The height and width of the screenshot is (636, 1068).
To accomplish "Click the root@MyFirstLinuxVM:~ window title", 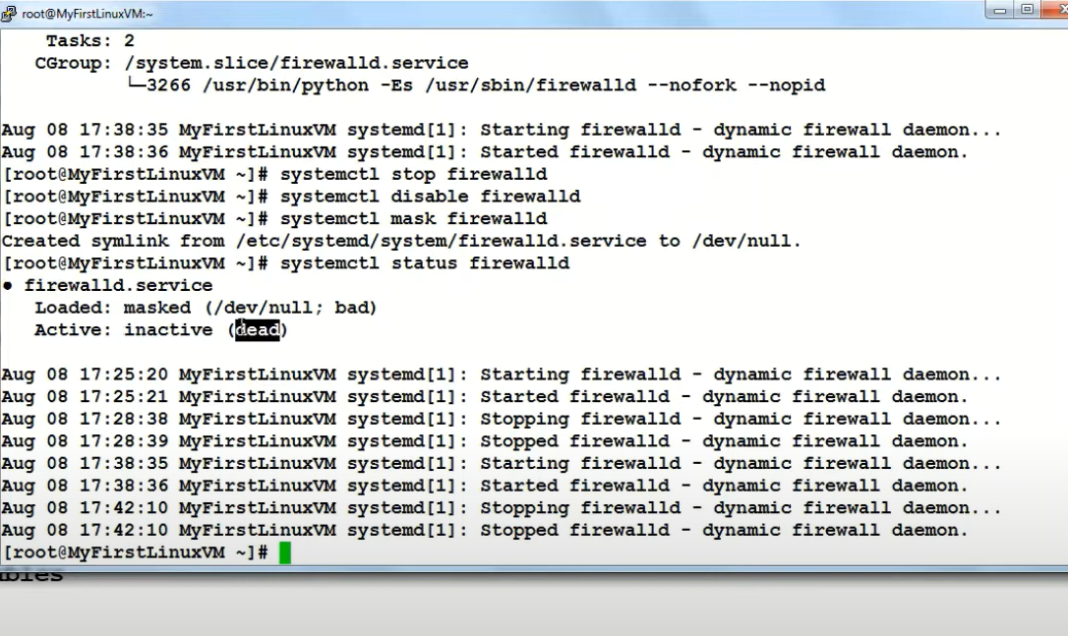I will (x=87, y=14).
